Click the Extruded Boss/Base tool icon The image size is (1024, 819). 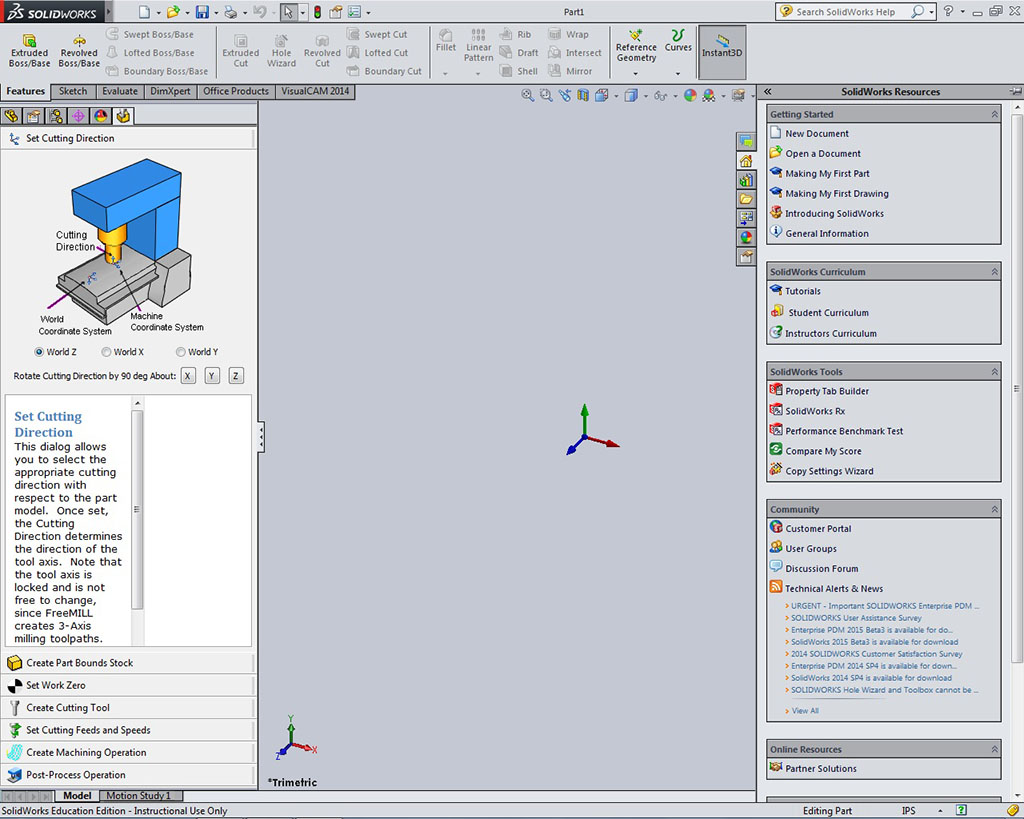29,42
